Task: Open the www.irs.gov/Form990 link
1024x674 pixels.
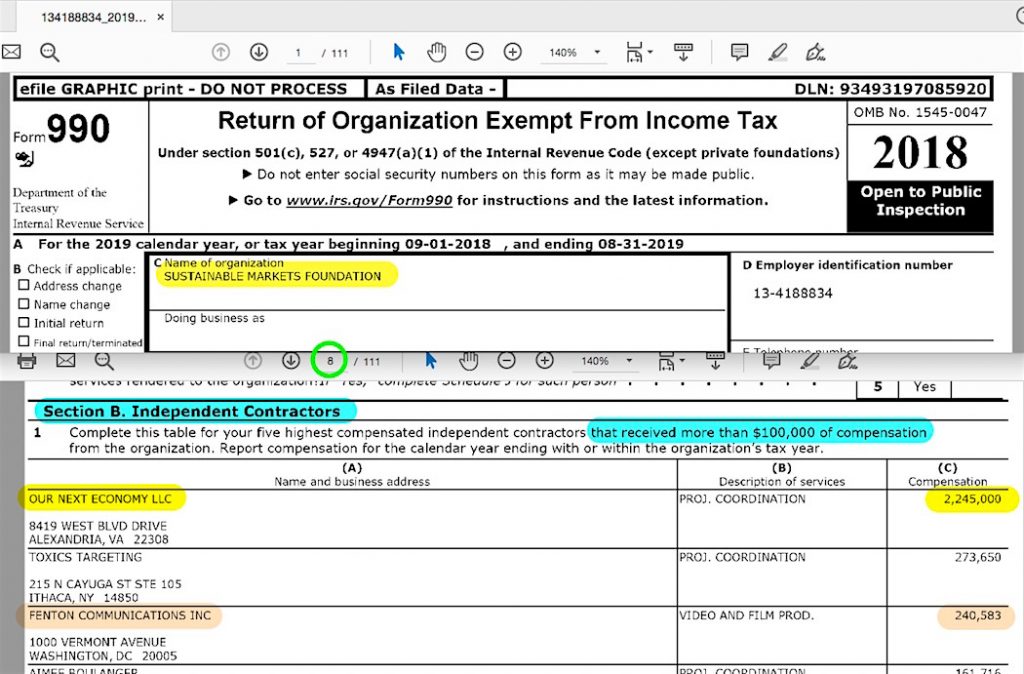Action: click(369, 200)
